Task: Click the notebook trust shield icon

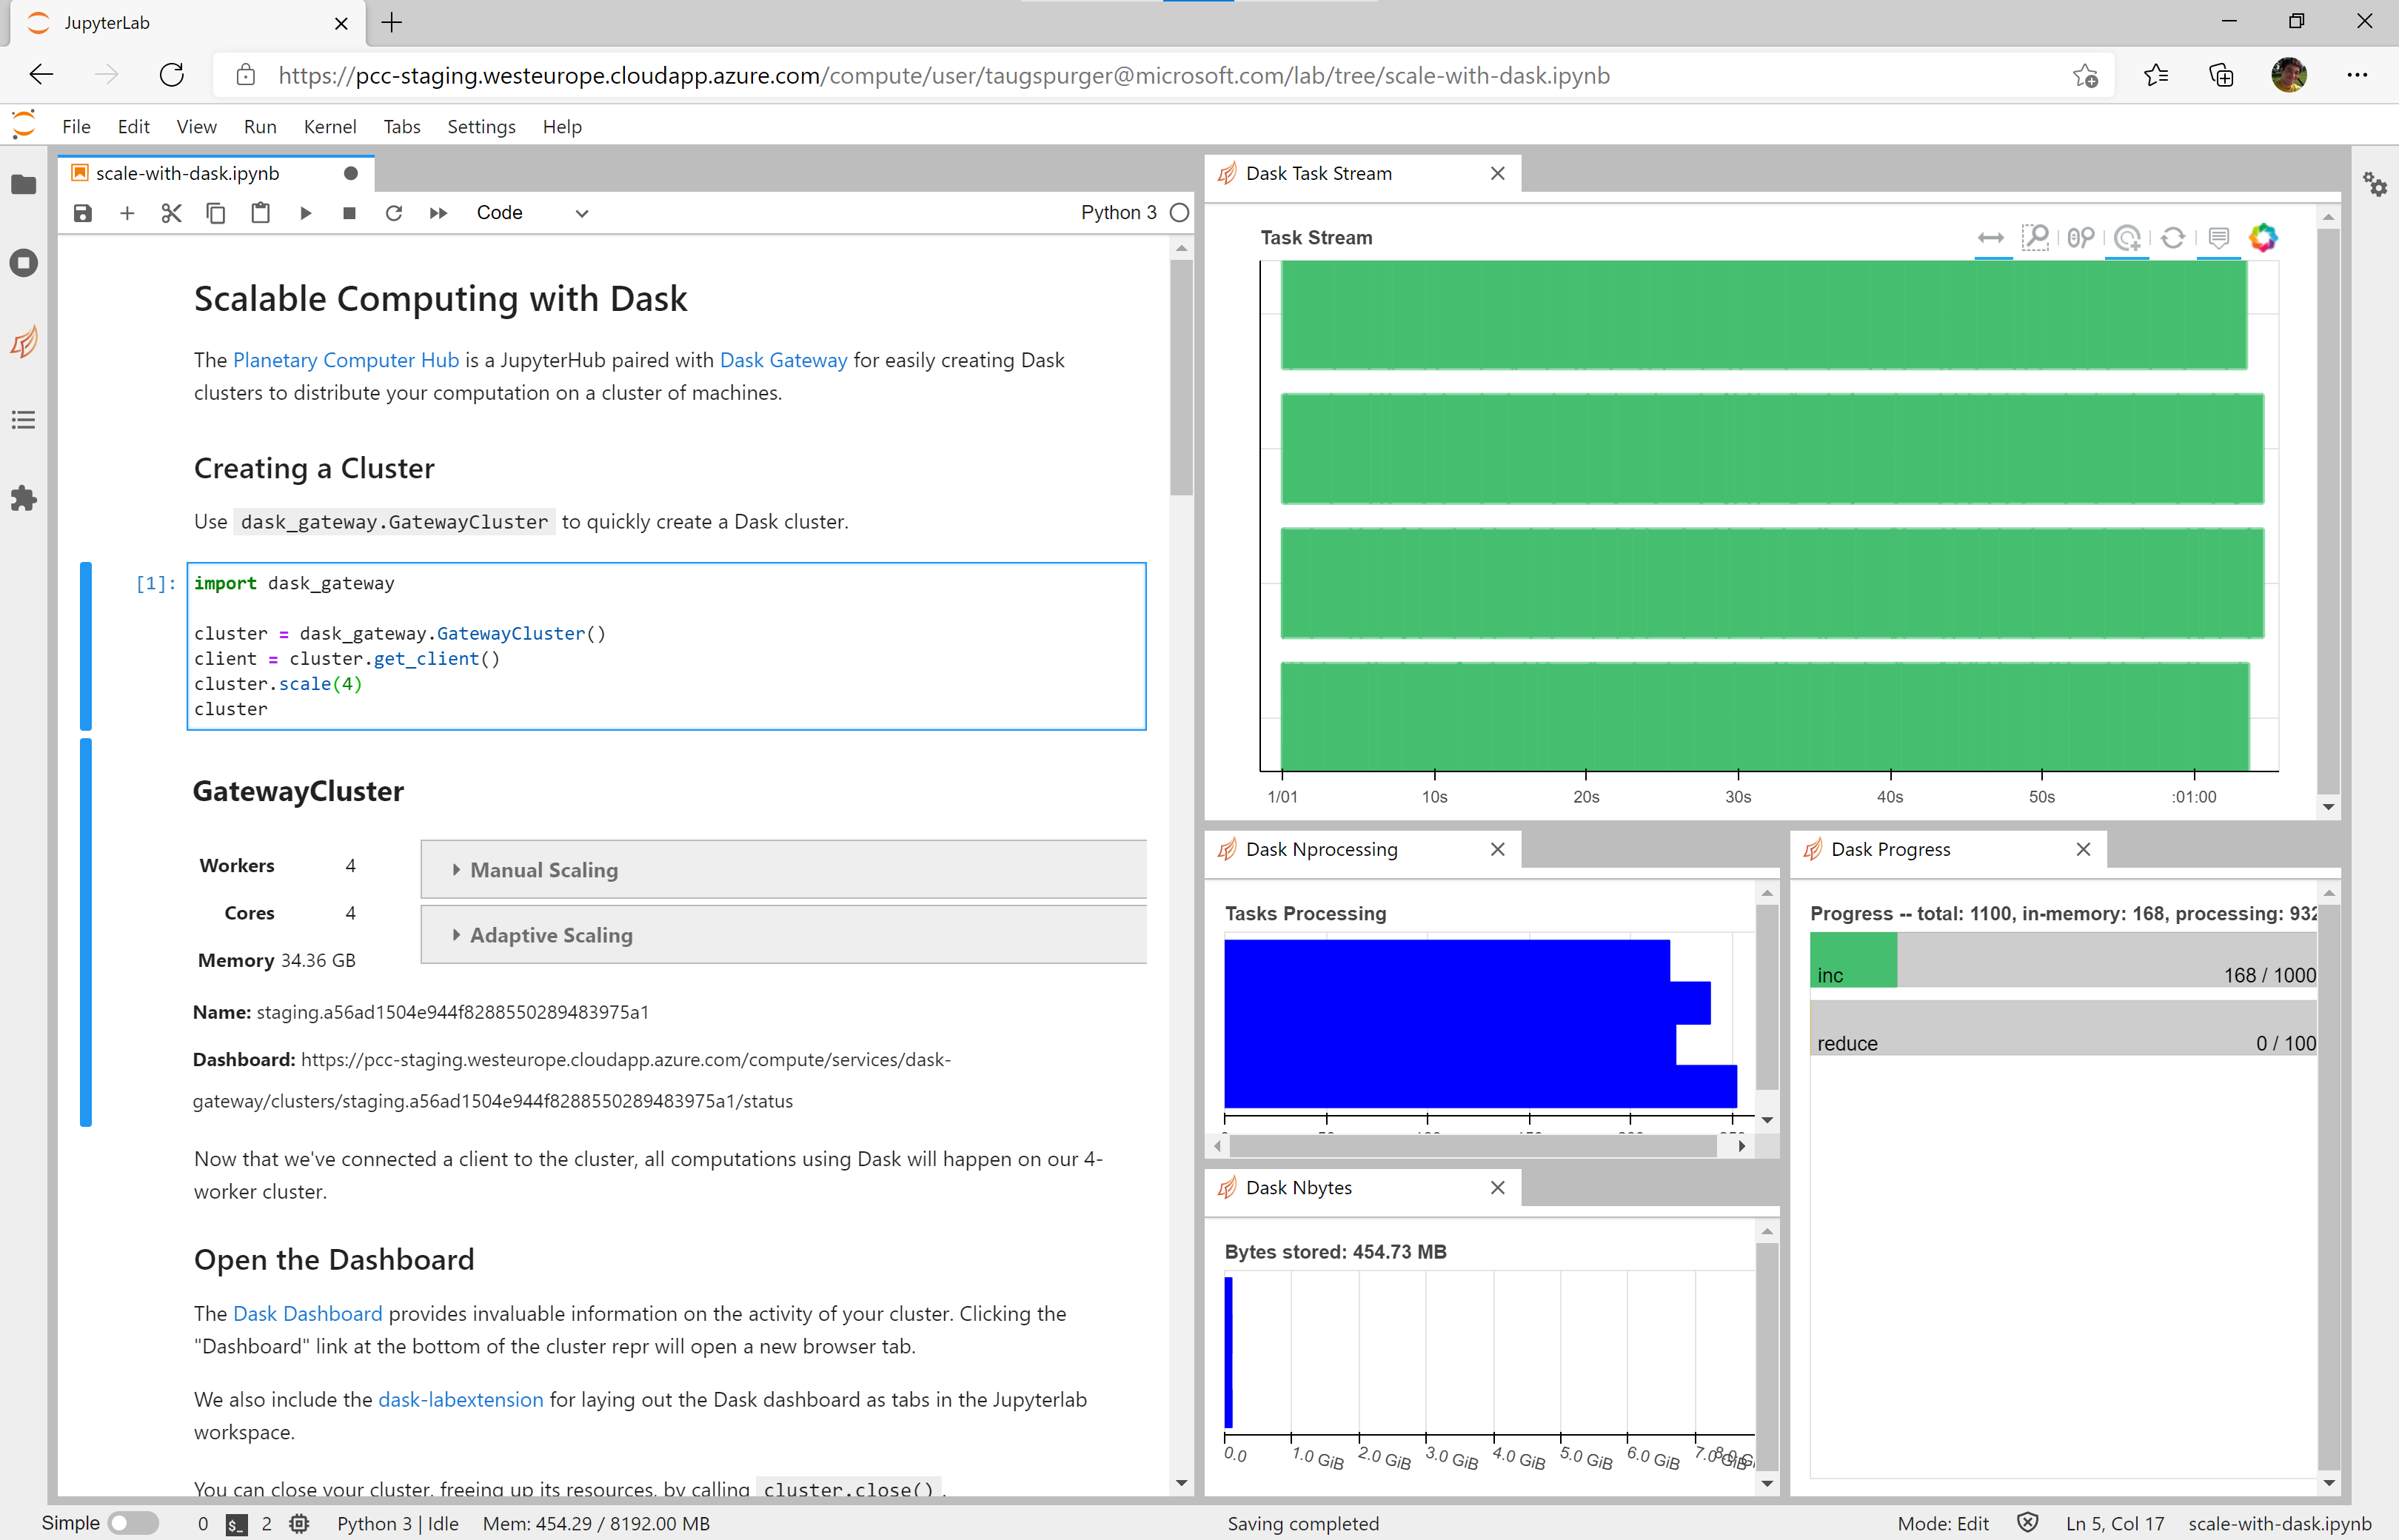Action: click(2027, 1523)
